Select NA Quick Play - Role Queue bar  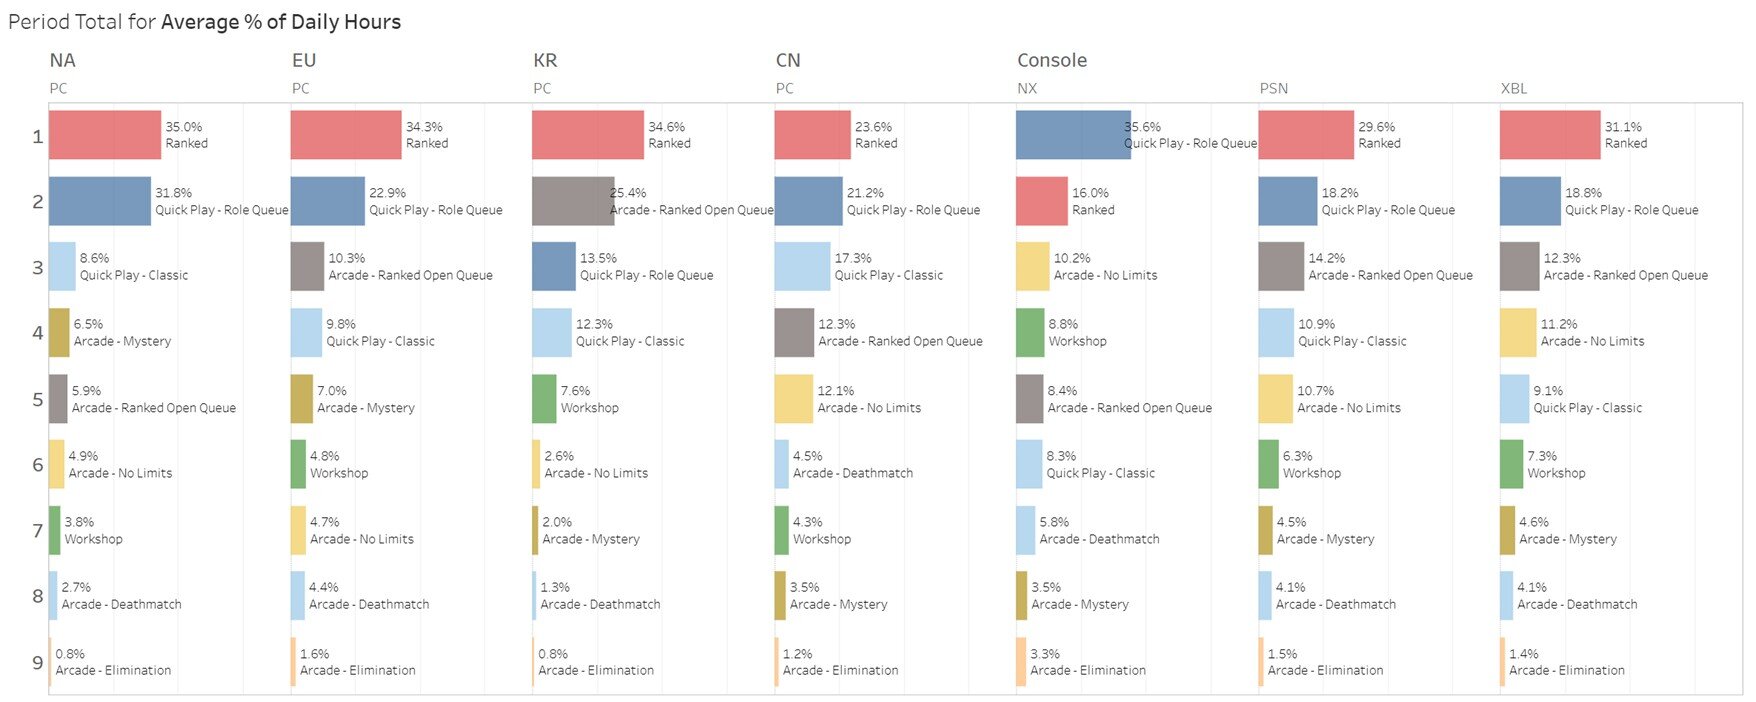99,201
